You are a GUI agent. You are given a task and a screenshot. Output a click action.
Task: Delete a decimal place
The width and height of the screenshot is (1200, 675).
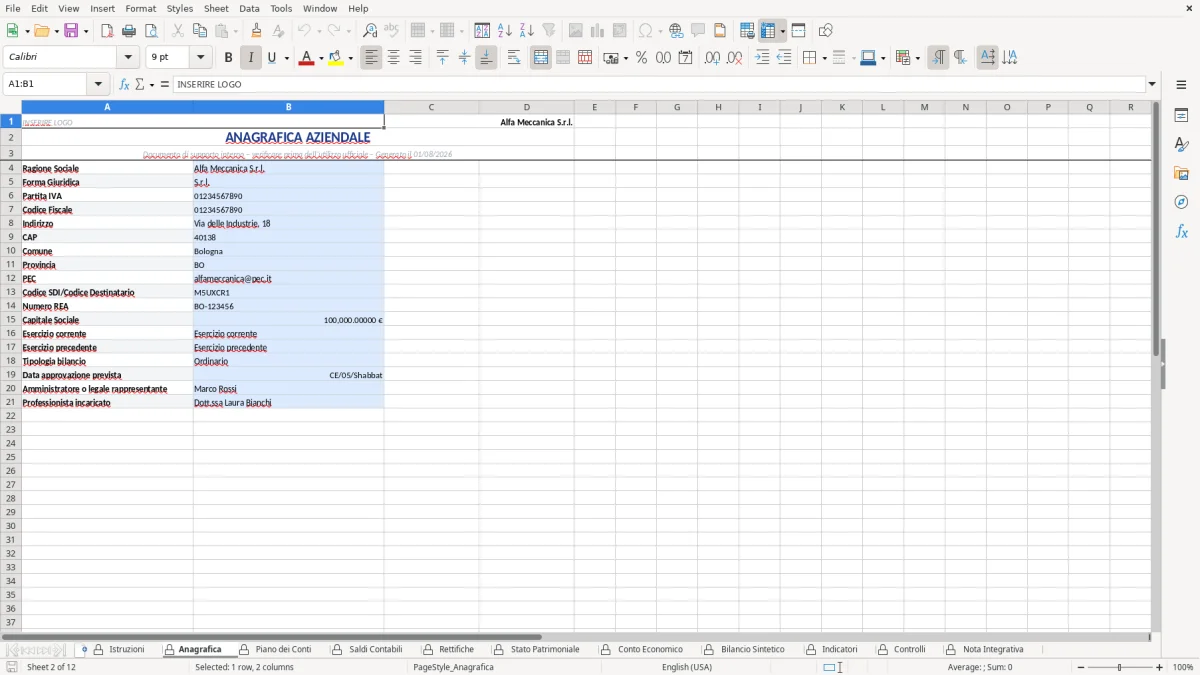coord(734,58)
